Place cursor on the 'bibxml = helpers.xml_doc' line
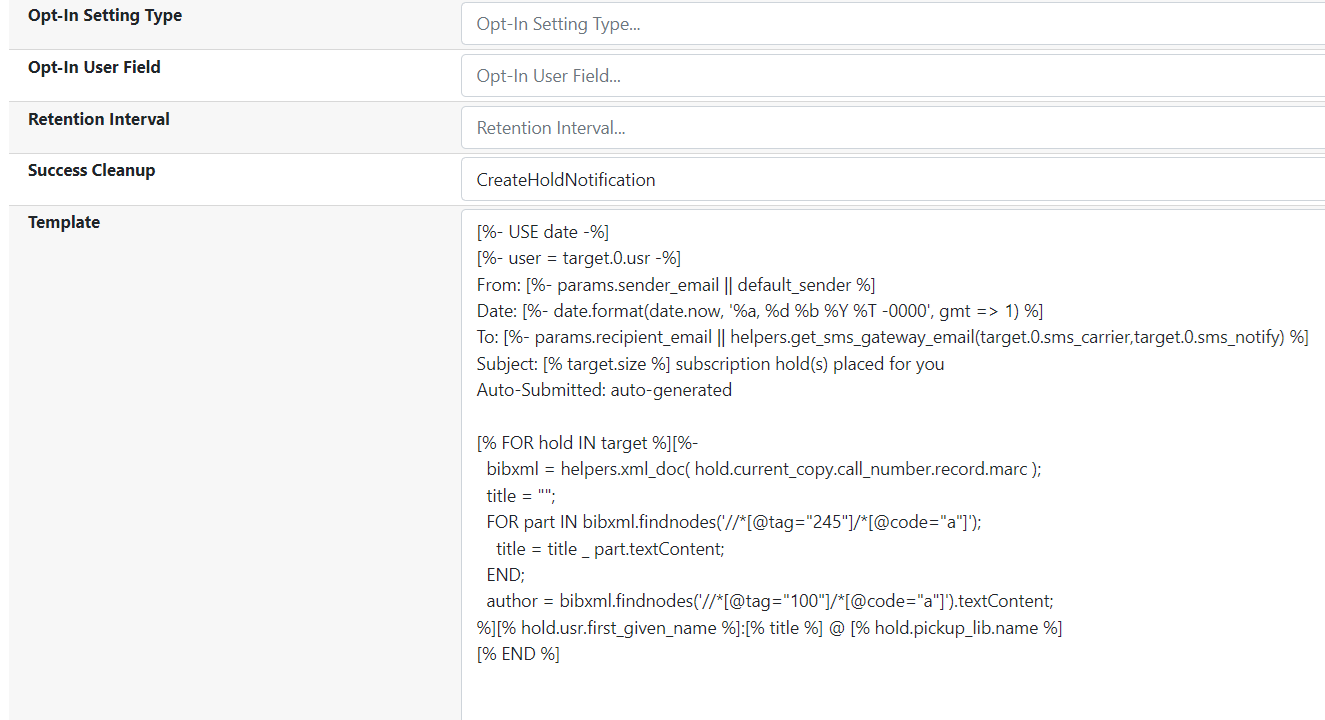 click(764, 469)
